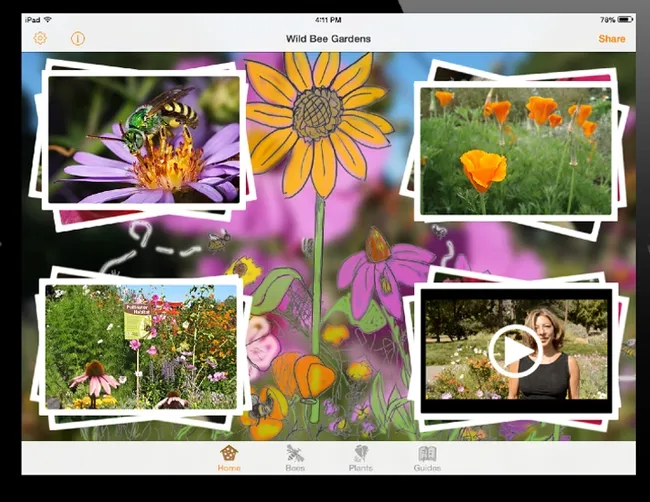The image size is (650, 502).
Task: Switch to the Bees tab
Action: (295, 458)
